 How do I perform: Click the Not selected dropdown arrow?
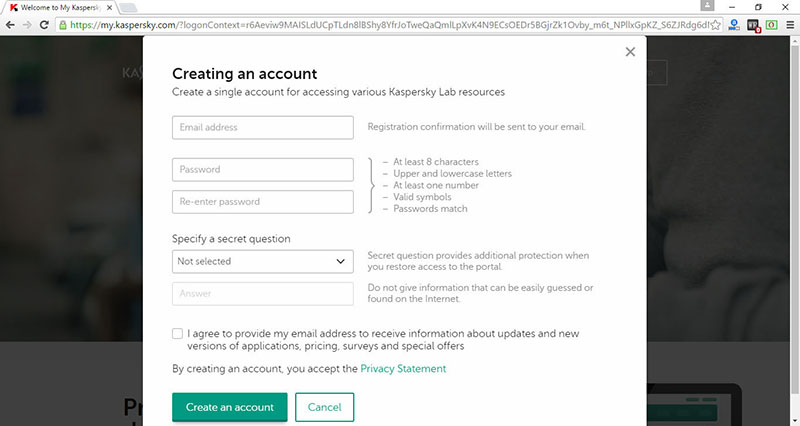point(340,261)
